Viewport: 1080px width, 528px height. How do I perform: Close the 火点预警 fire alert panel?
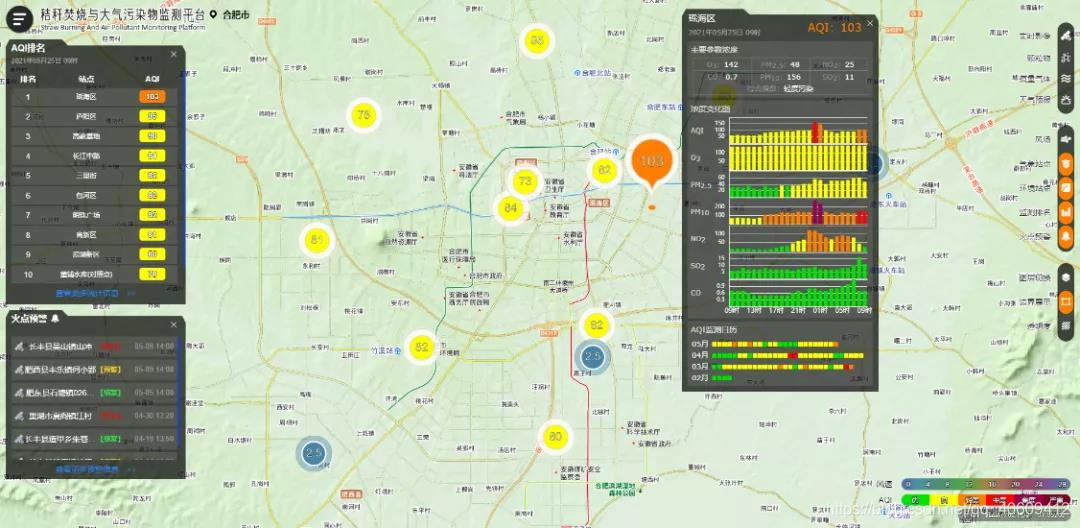click(x=174, y=322)
